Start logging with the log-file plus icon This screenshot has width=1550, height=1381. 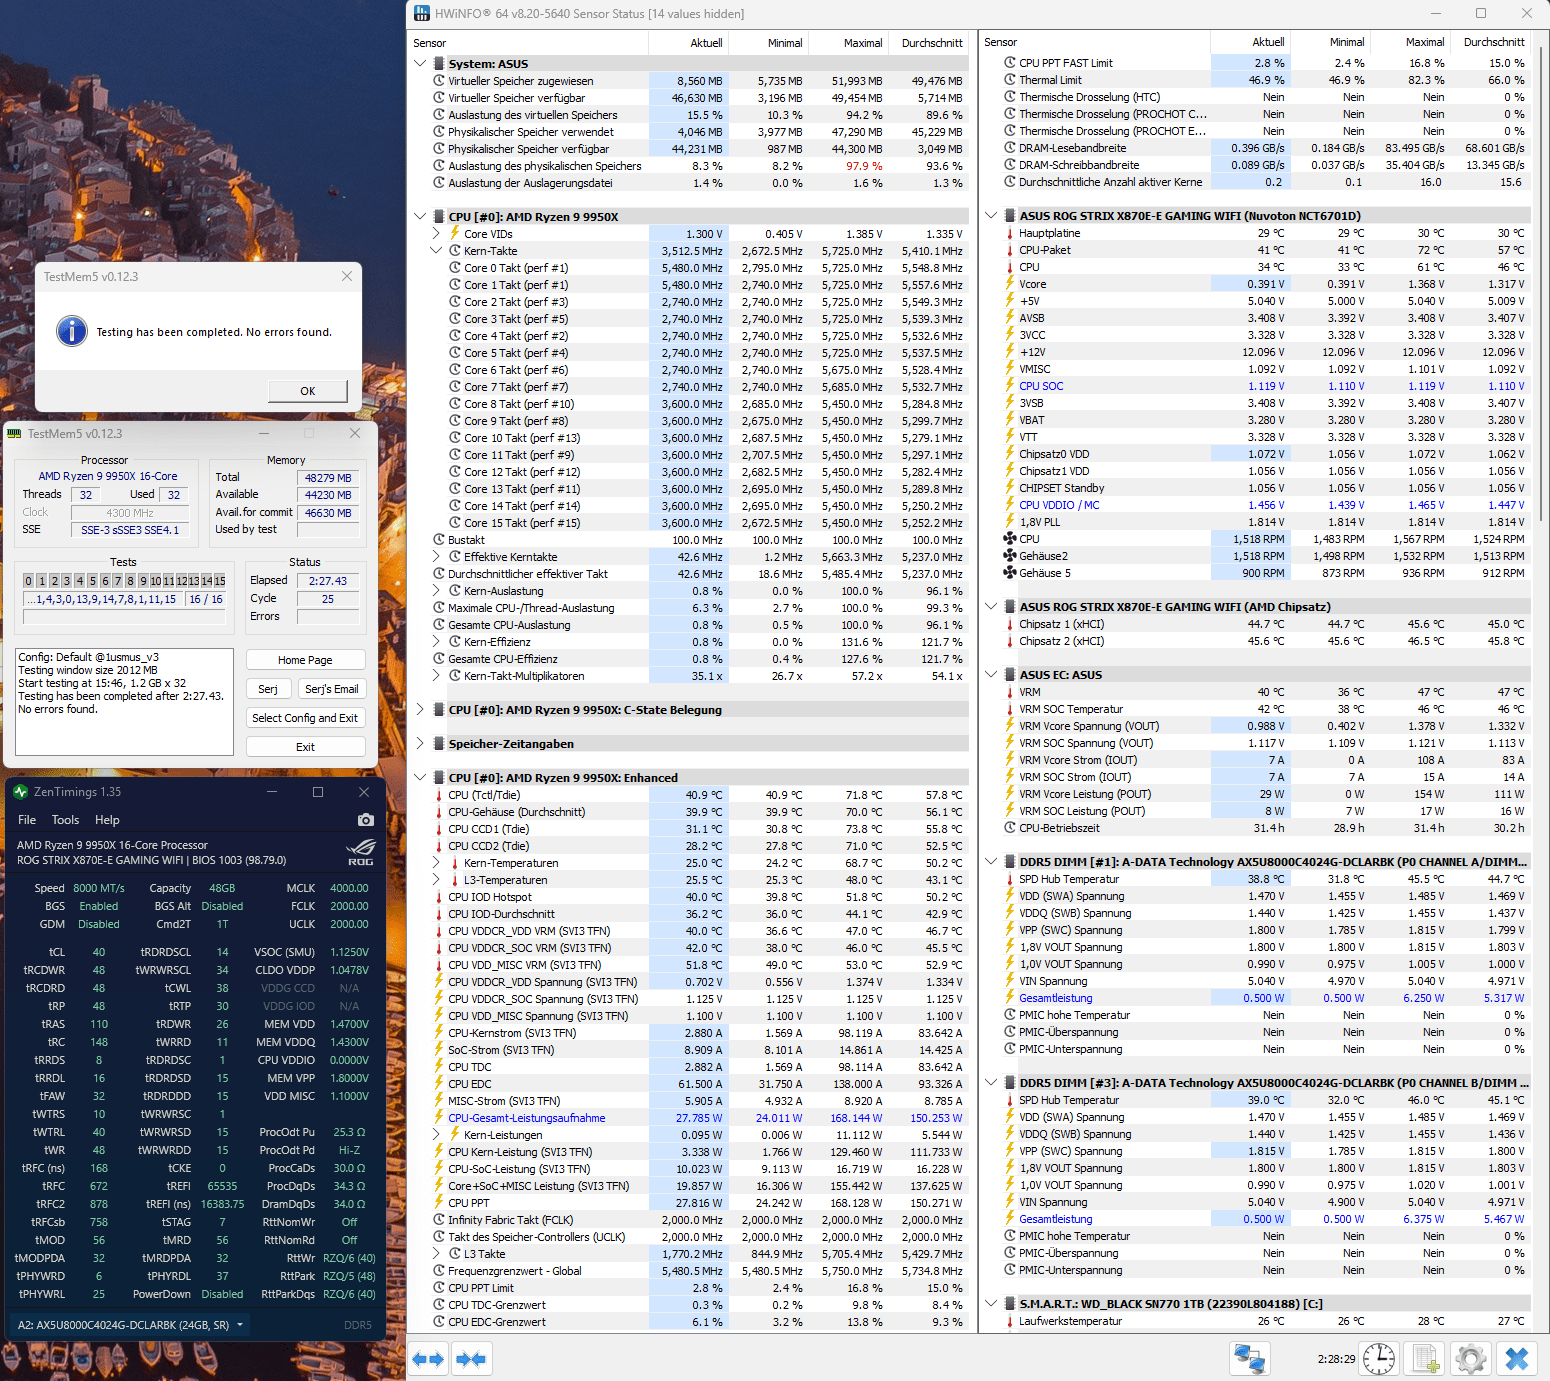(x=1426, y=1358)
